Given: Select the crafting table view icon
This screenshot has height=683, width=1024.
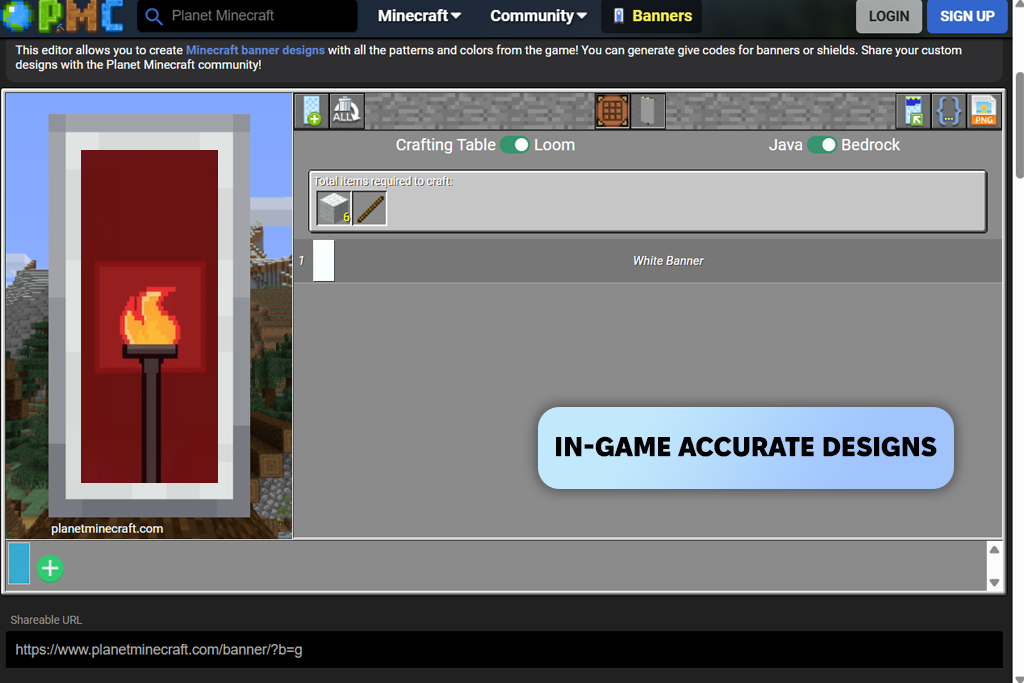Looking at the screenshot, I should [x=612, y=110].
